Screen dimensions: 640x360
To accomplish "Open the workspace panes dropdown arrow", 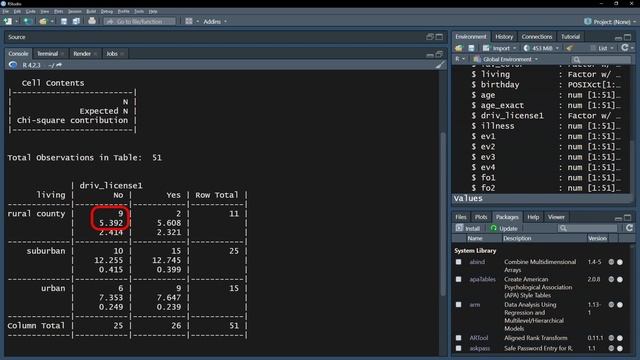I will pyautogui.click(x=198, y=21).
